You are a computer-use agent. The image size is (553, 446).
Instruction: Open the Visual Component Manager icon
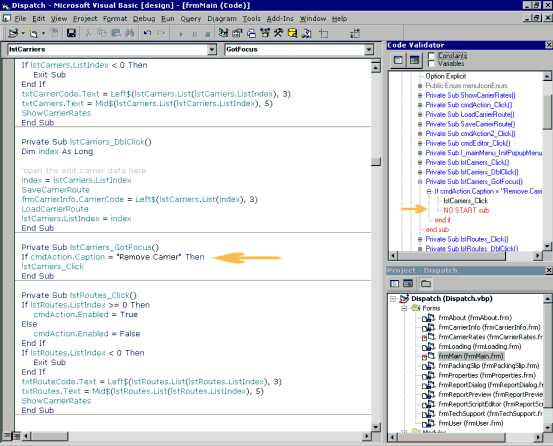[x=306, y=33]
